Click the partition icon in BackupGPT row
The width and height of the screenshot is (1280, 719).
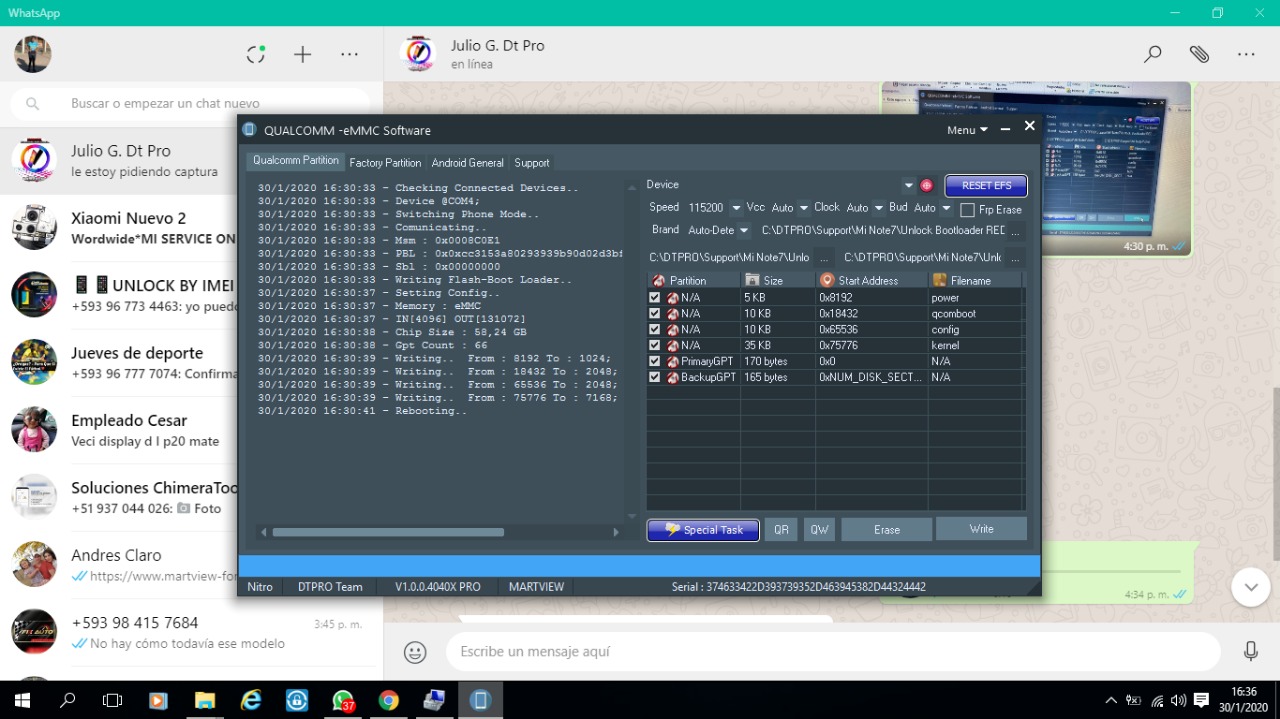pyautogui.click(x=673, y=377)
